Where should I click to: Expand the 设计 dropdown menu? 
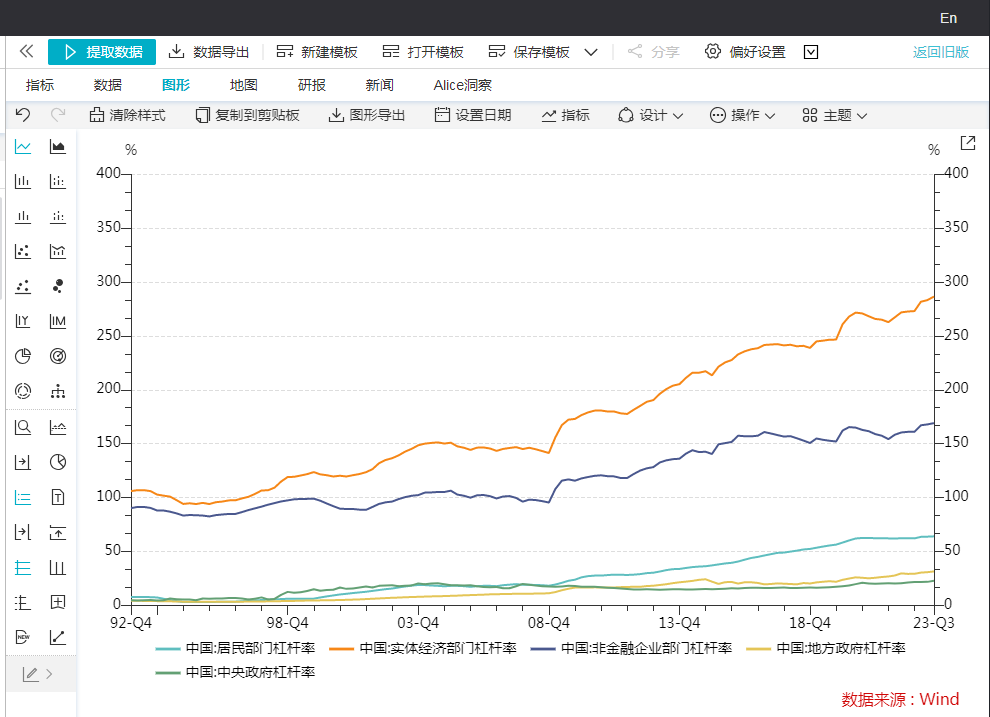click(651, 115)
